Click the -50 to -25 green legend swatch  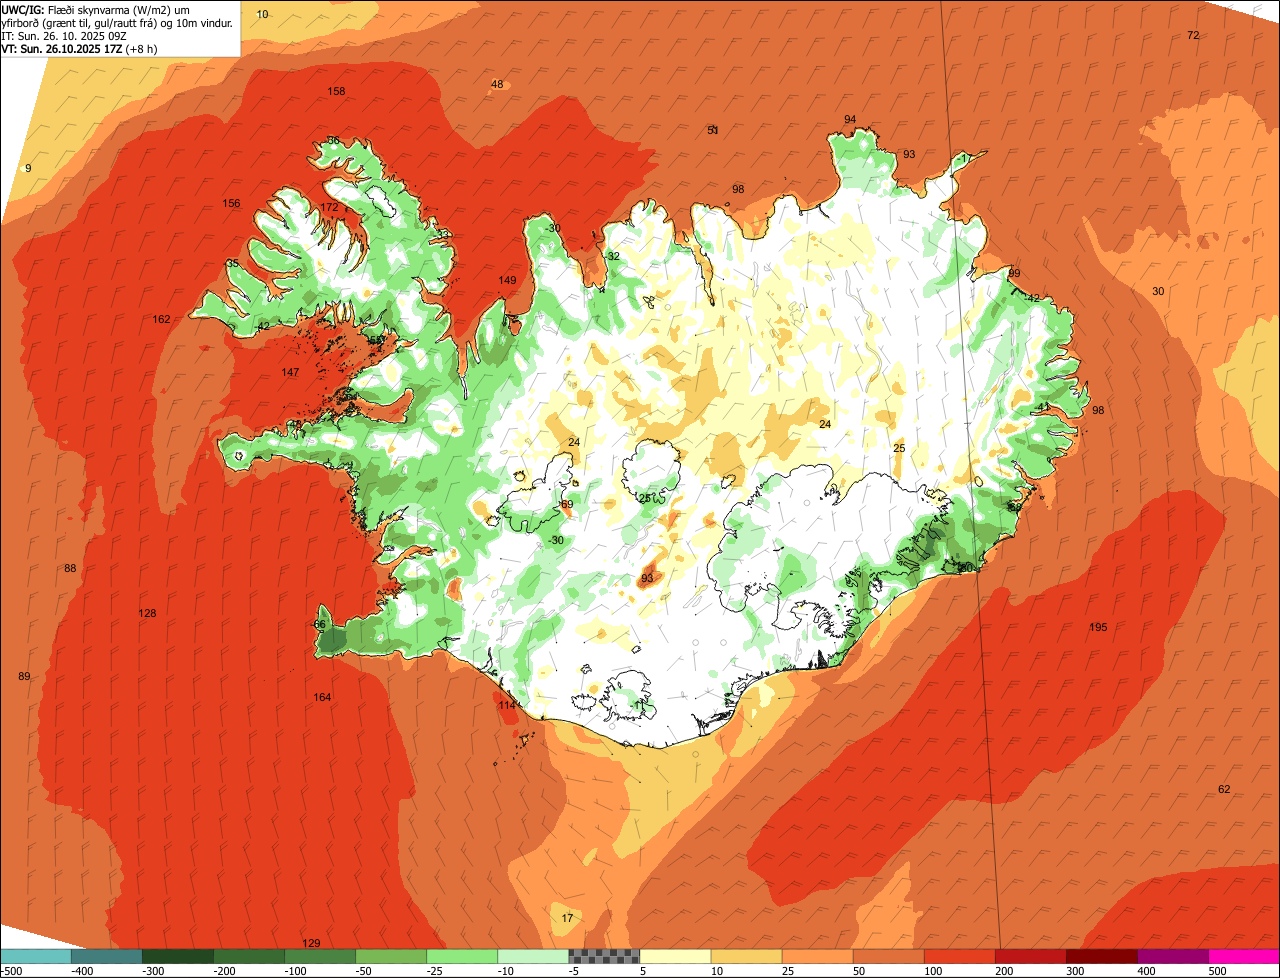coord(391,956)
